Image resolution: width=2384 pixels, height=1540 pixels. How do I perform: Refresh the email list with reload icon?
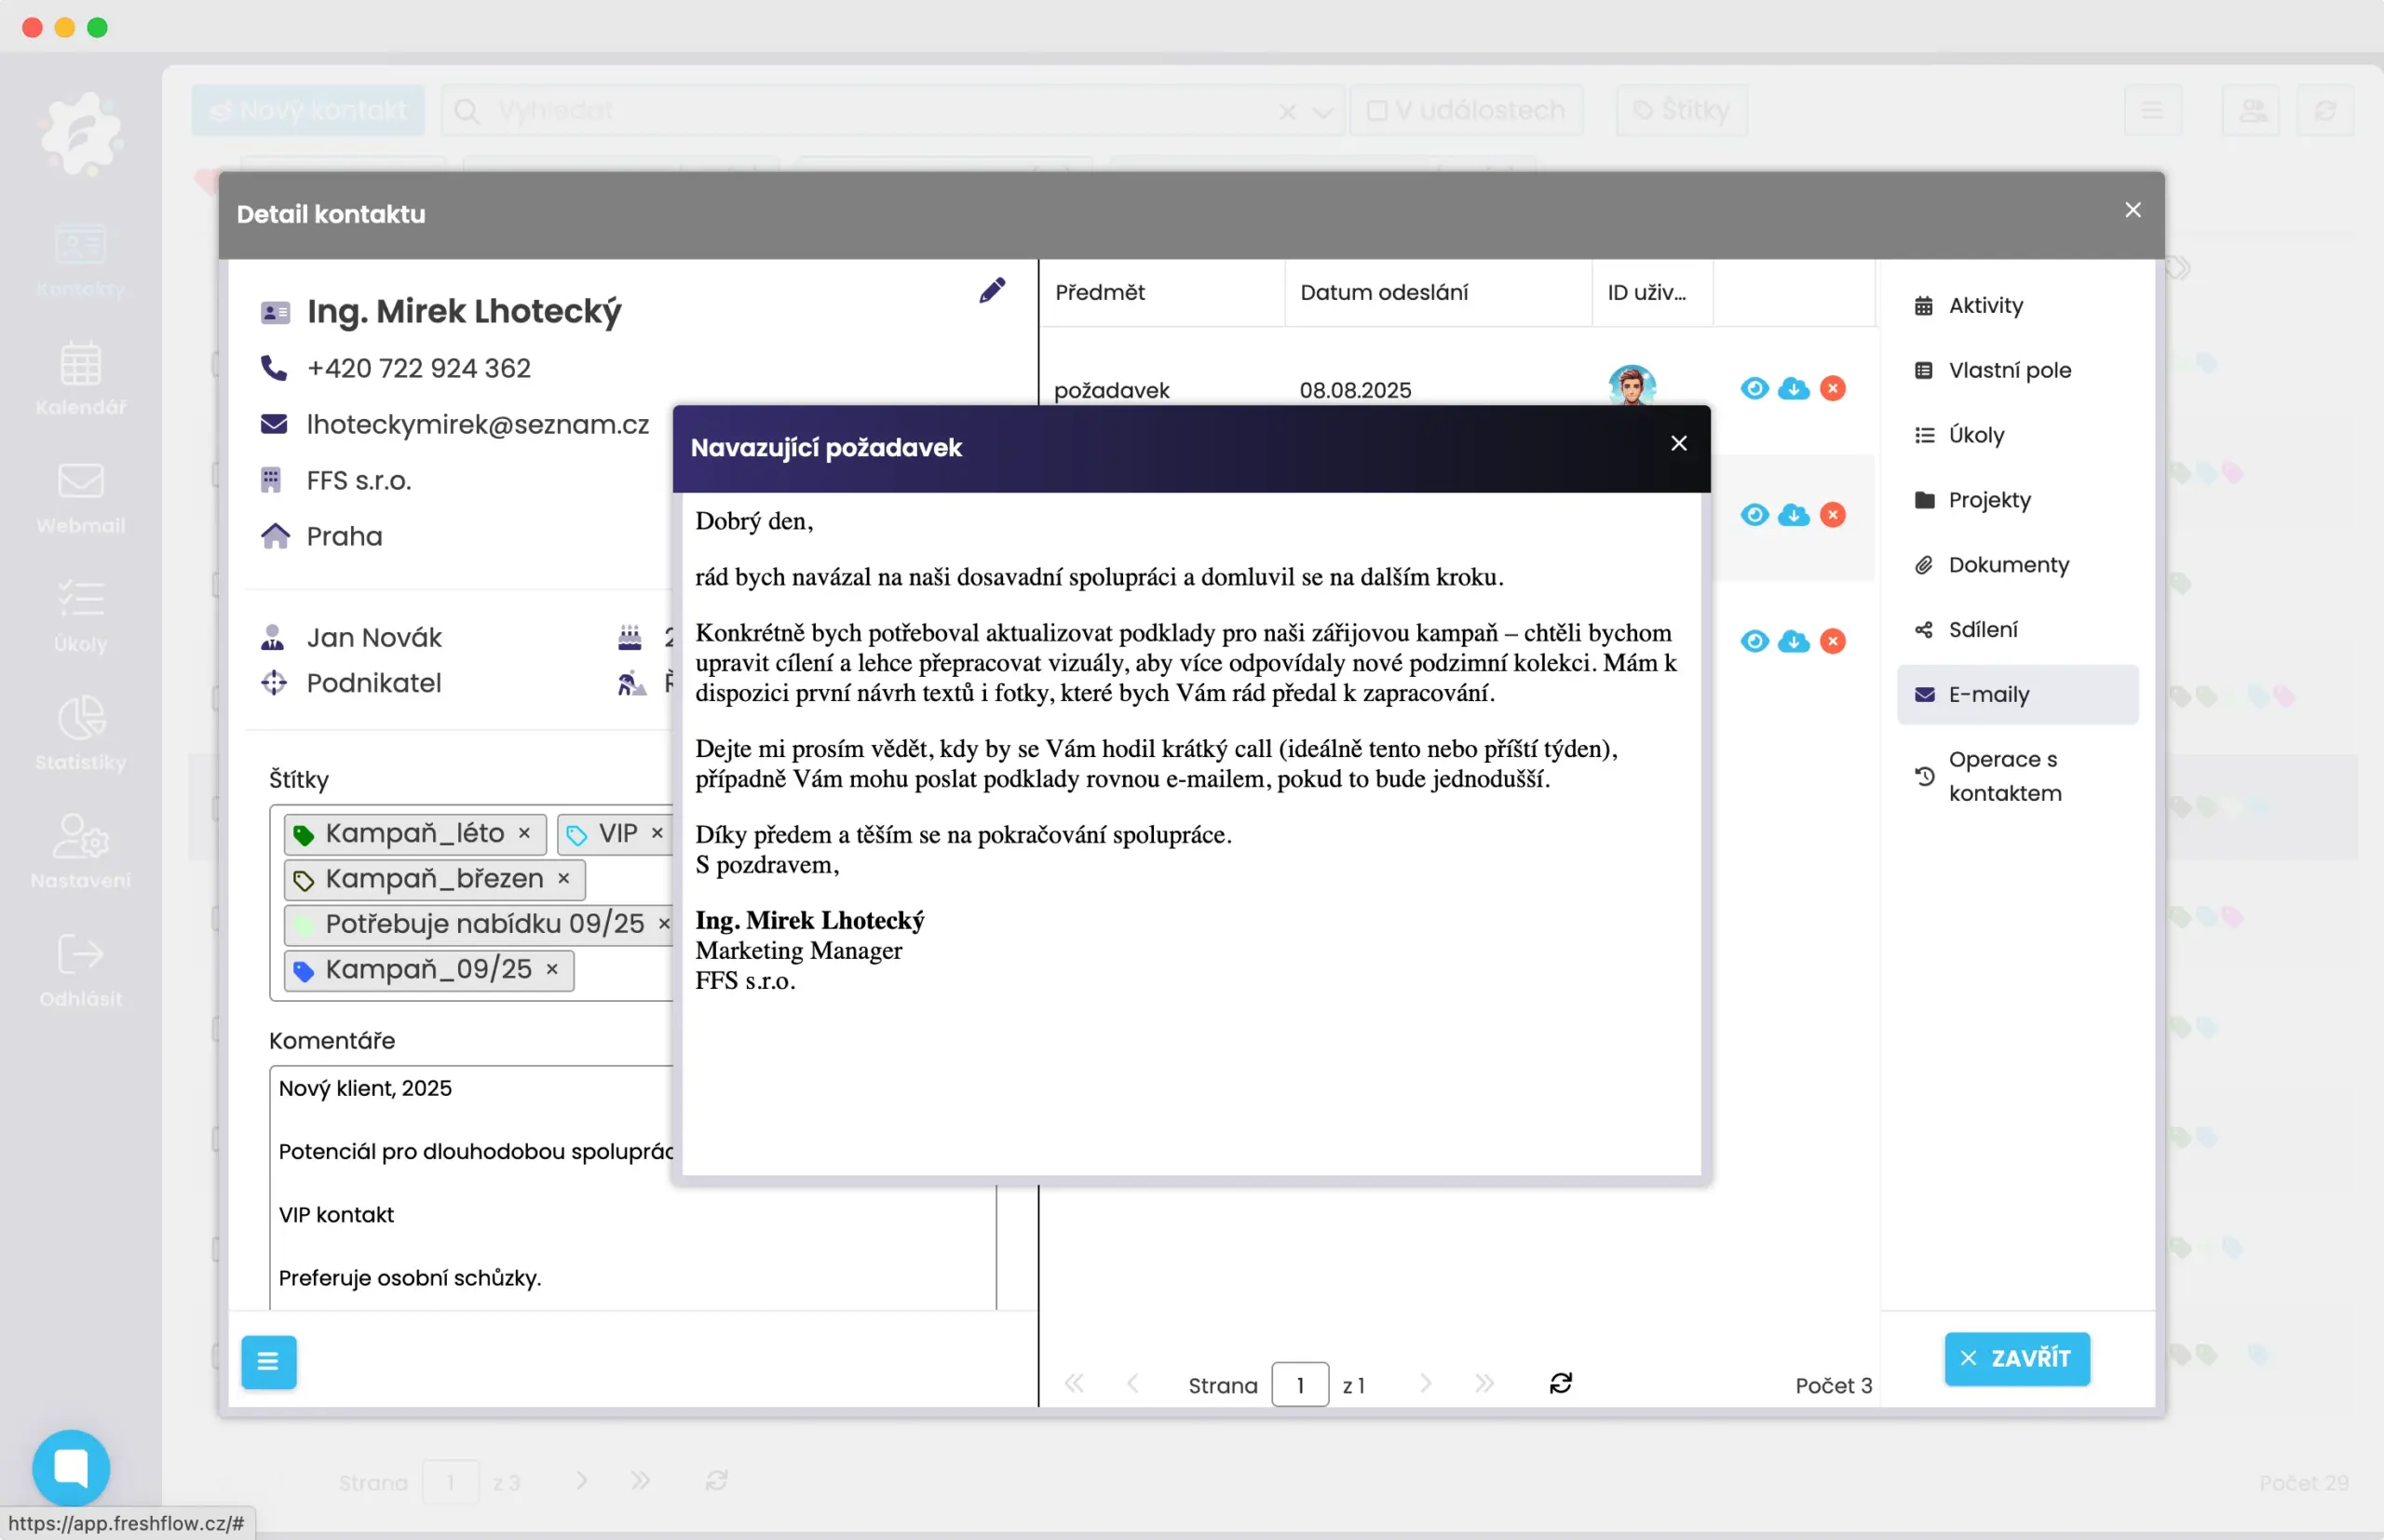click(1560, 1383)
